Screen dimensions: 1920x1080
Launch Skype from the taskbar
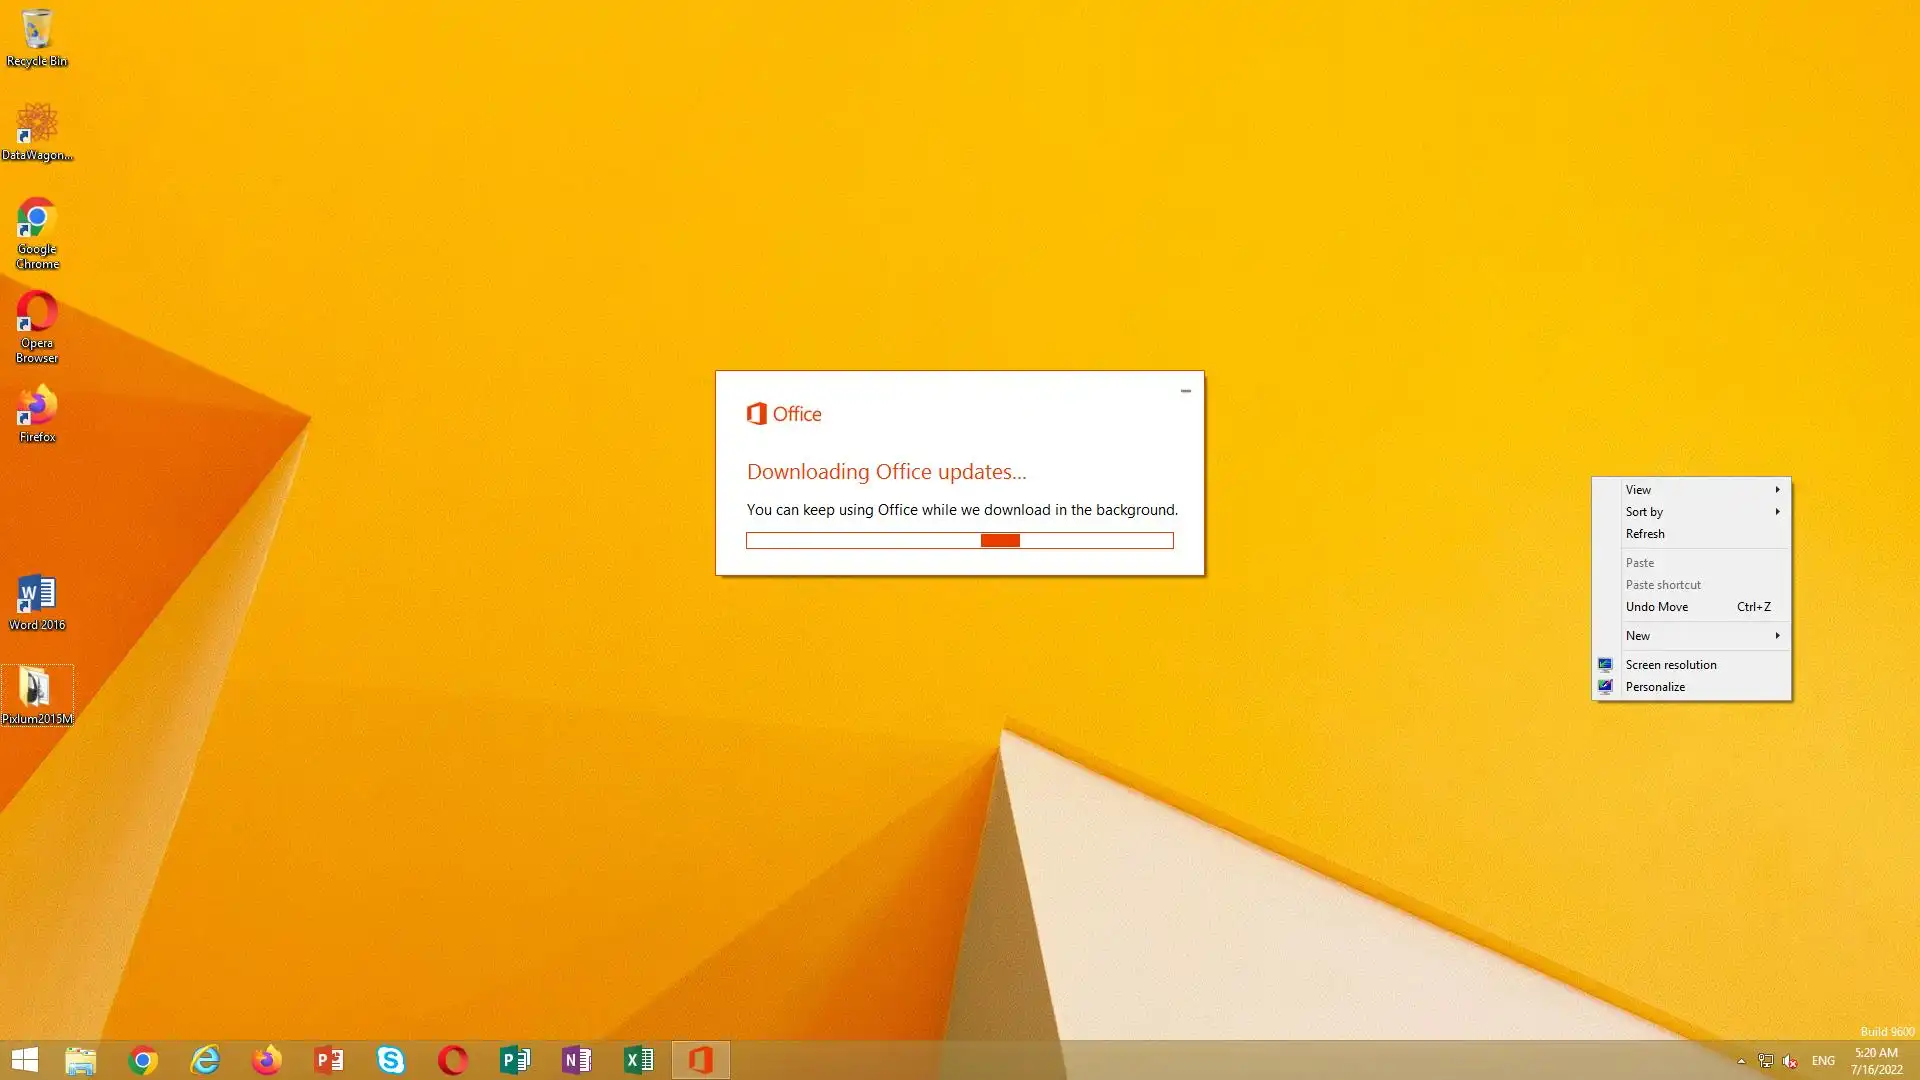391,1060
